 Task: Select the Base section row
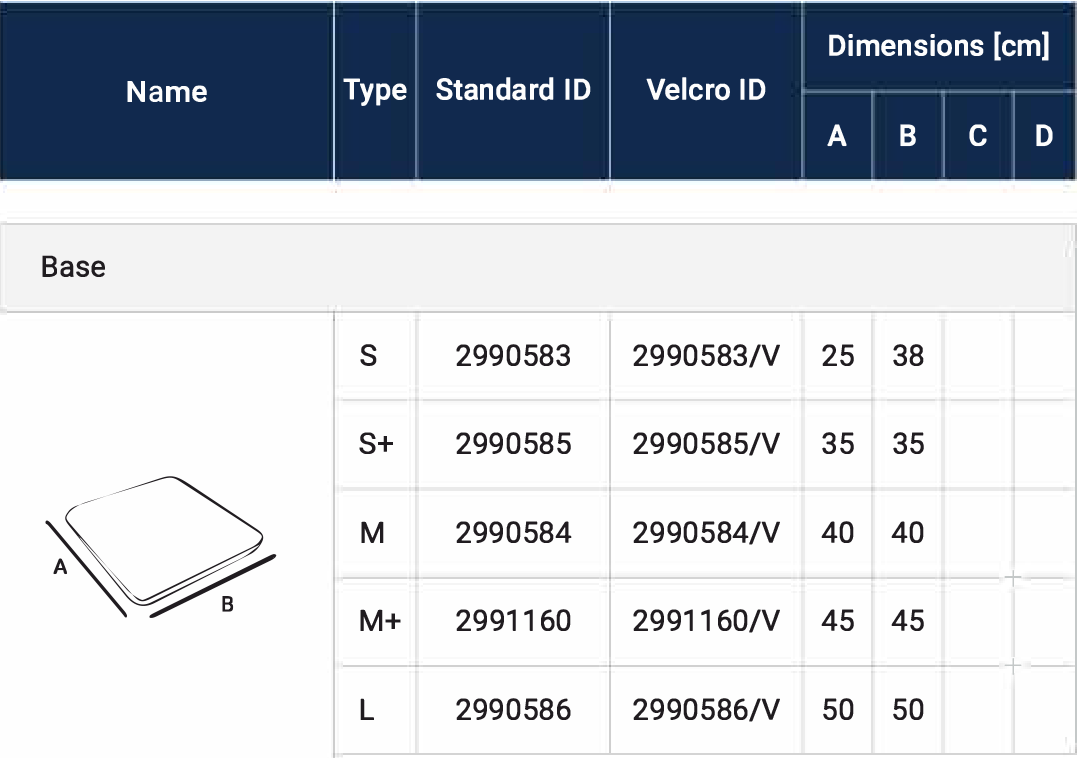(538, 267)
